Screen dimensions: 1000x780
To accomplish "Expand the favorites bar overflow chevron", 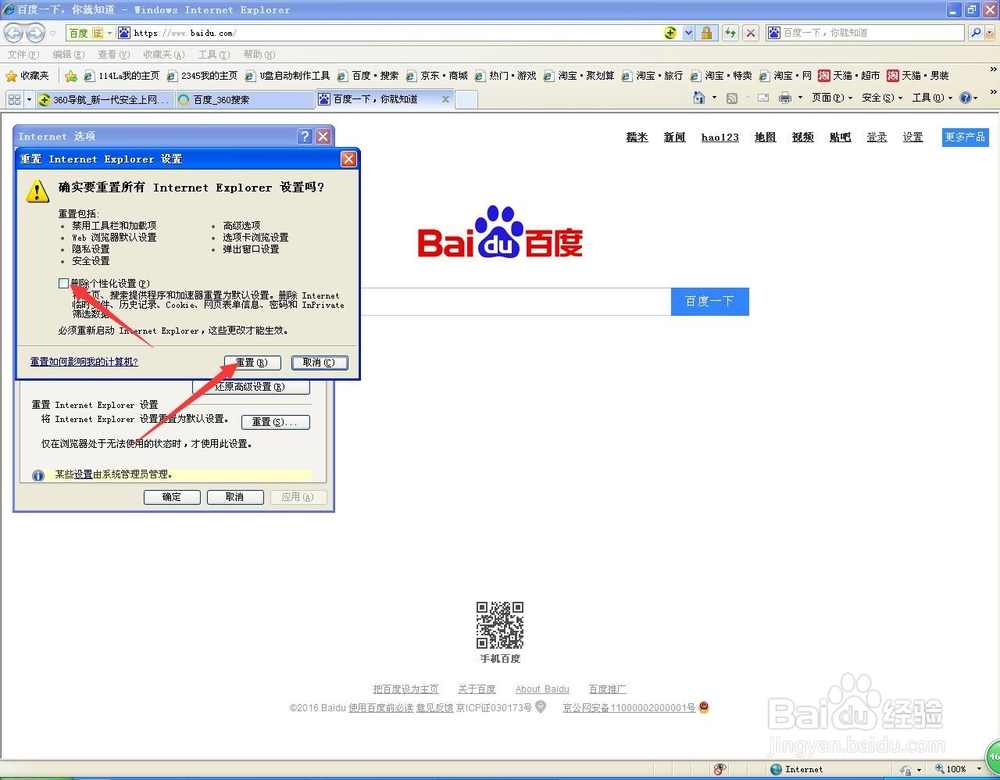I will (993, 69).
